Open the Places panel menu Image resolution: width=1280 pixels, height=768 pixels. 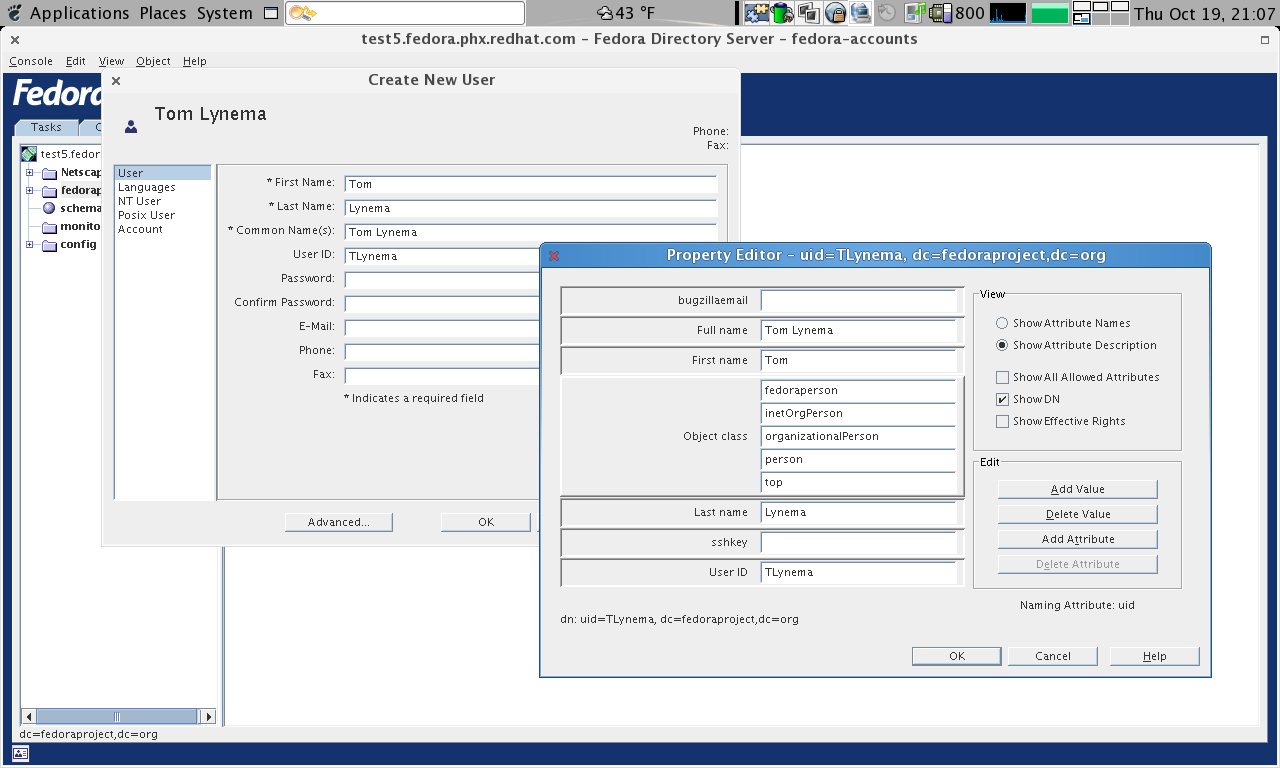point(163,13)
